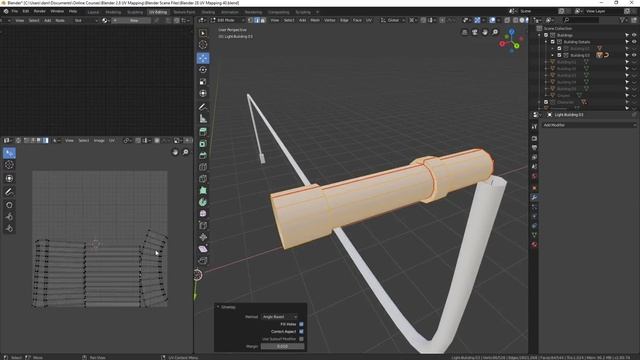The width and height of the screenshot is (640, 360).
Task: Open the 3D viewport Face menu
Action: coord(357,20)
